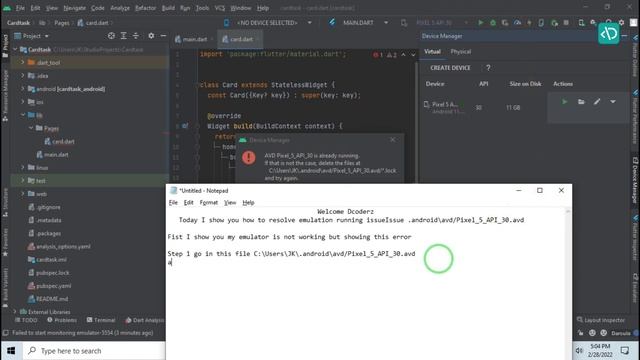Image resolution: width=640 pixels, height=360 pixels.
Task: Click the previous highlighted error up arrow in the editor
Action: [403, 54]
